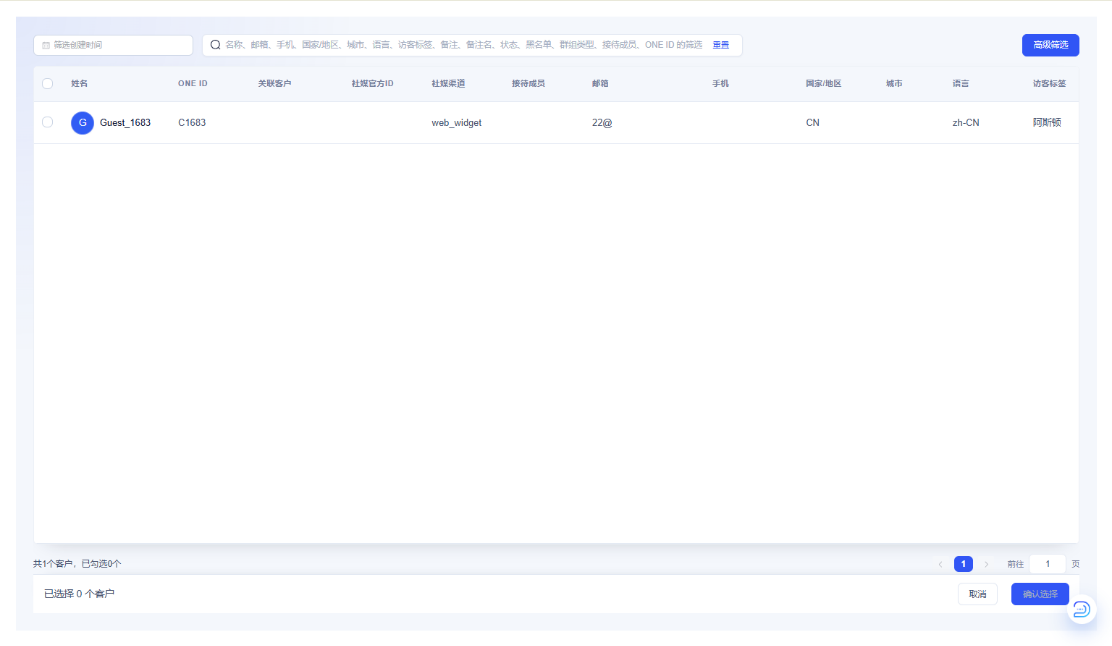
Task: Click the 访客标签 column header
Action: pyautogui.click(x=1050, y=84)
